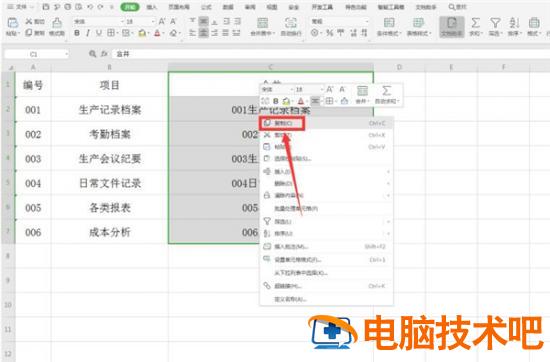The image size is (550, 362).
Task: Click the fx insert function icon
Action: [104, 54]
